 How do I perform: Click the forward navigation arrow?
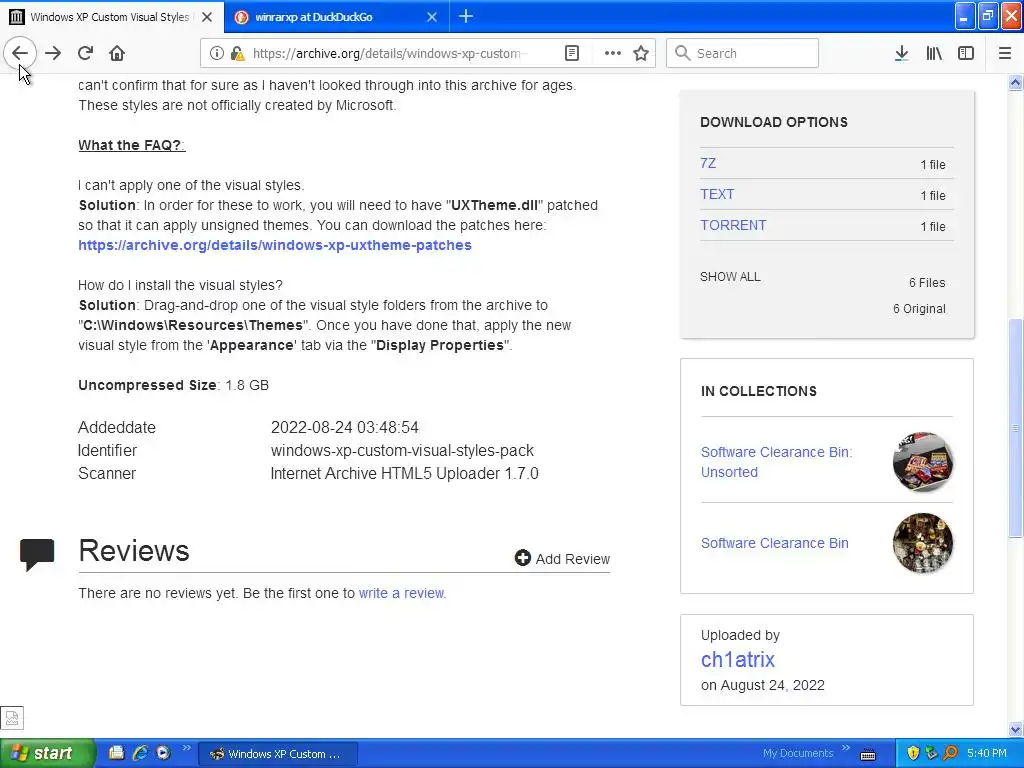[x=53, y=53]
